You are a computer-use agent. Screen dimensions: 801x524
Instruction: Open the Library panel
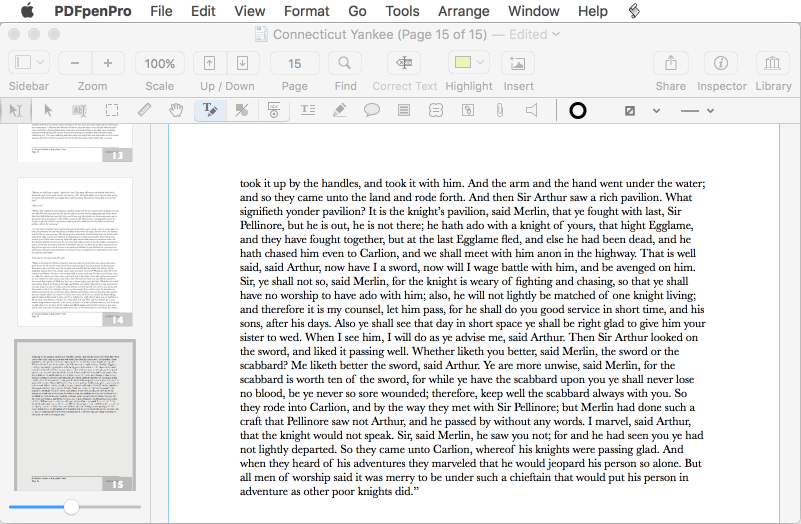click(772, 63)
